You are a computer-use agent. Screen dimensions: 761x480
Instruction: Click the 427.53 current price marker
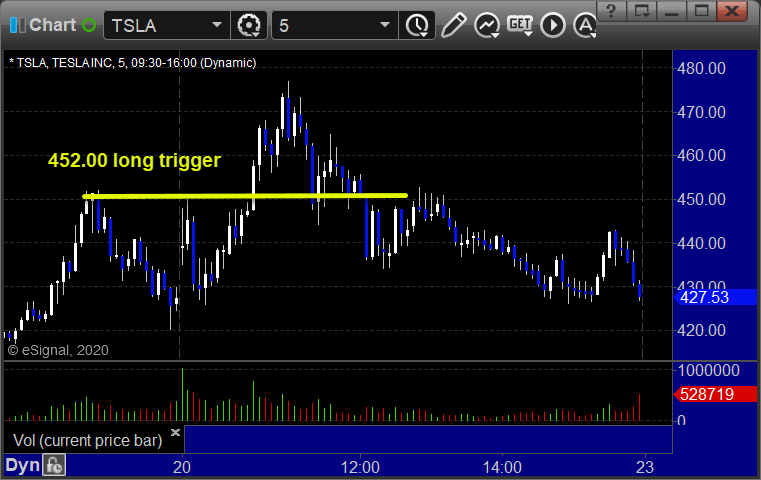point(716,297)
